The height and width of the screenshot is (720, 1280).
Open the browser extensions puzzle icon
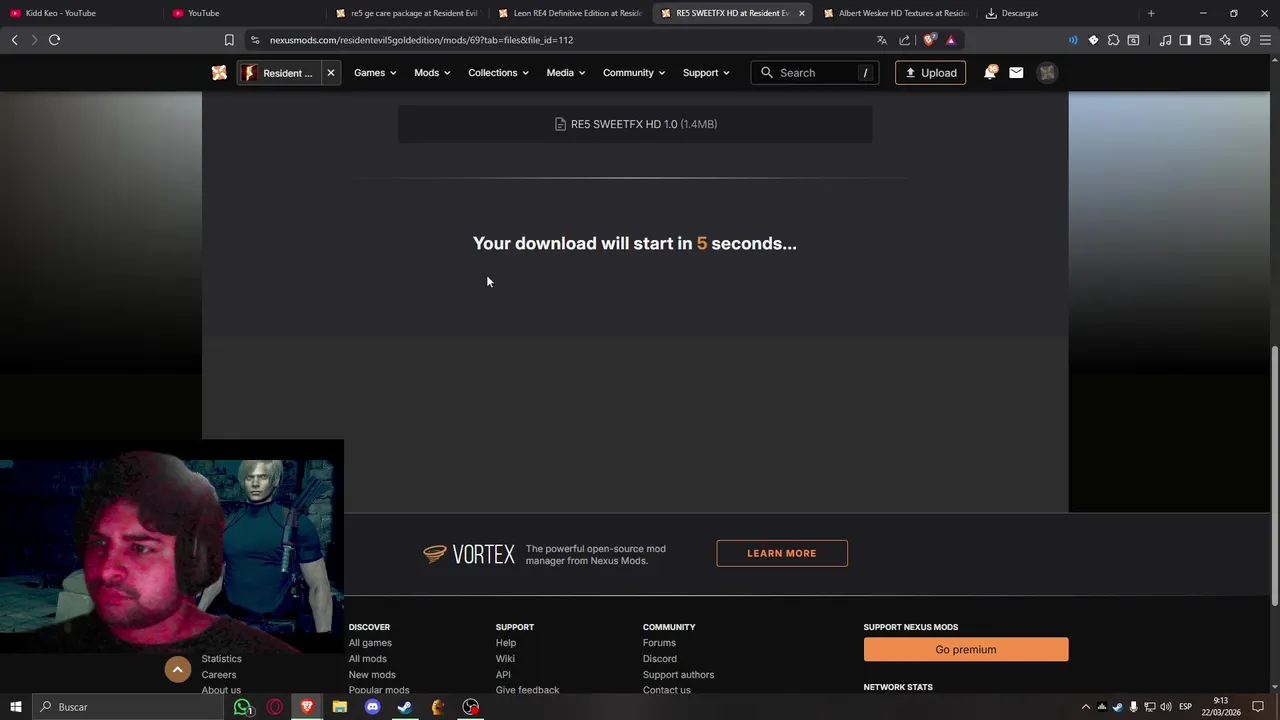tap(1113, 40)
